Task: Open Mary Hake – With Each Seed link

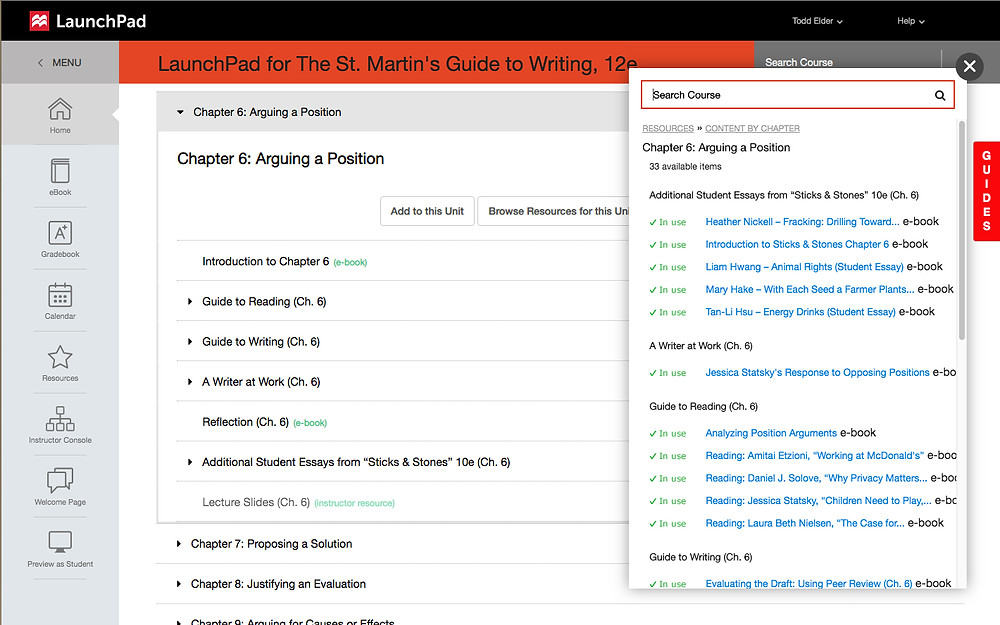Action: click(x=810, y=290)
